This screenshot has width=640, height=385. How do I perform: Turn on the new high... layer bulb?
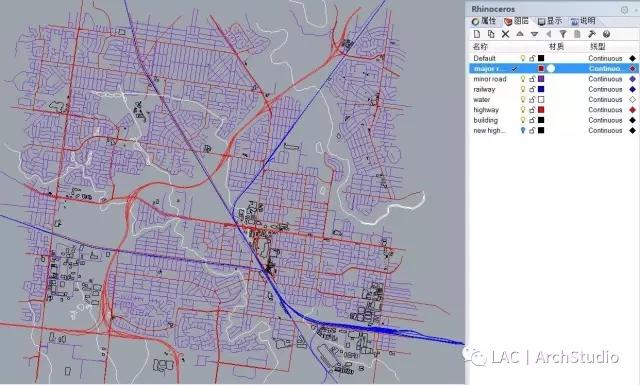(x=523, y=130)
